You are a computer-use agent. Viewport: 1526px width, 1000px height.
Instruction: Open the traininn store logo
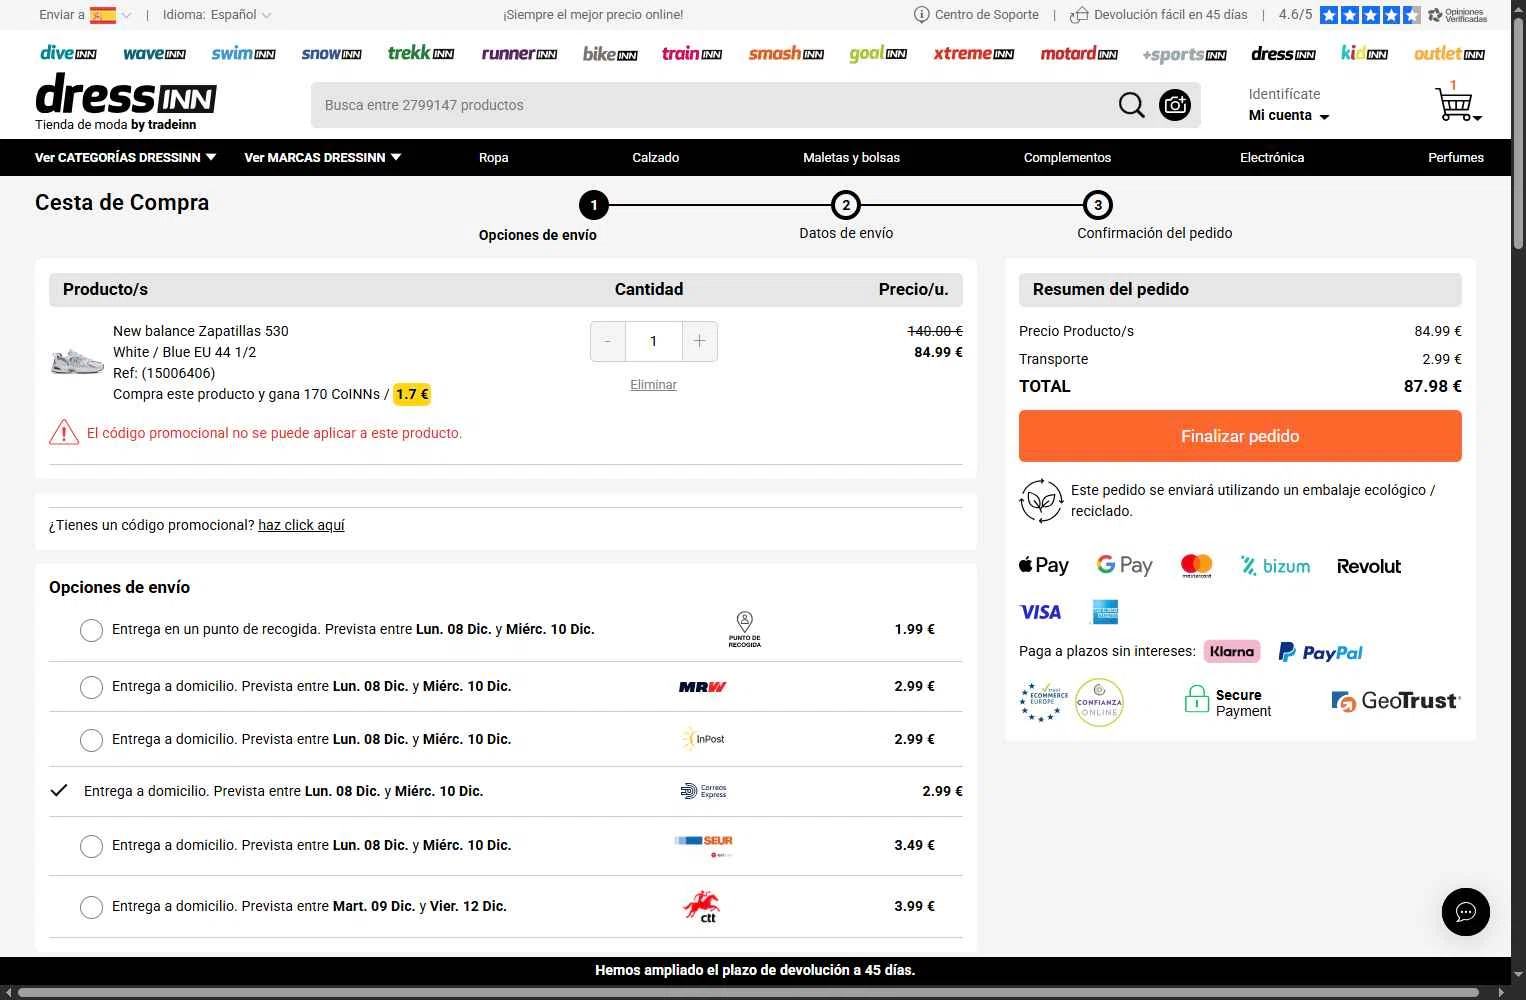692,53
